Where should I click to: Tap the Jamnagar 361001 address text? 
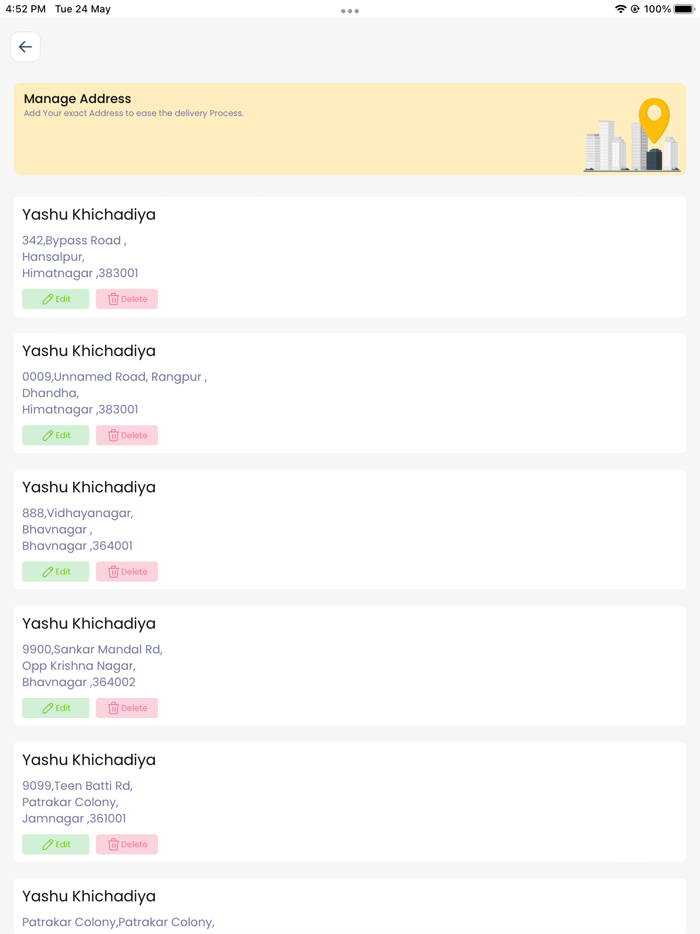[x=74, y=818]
